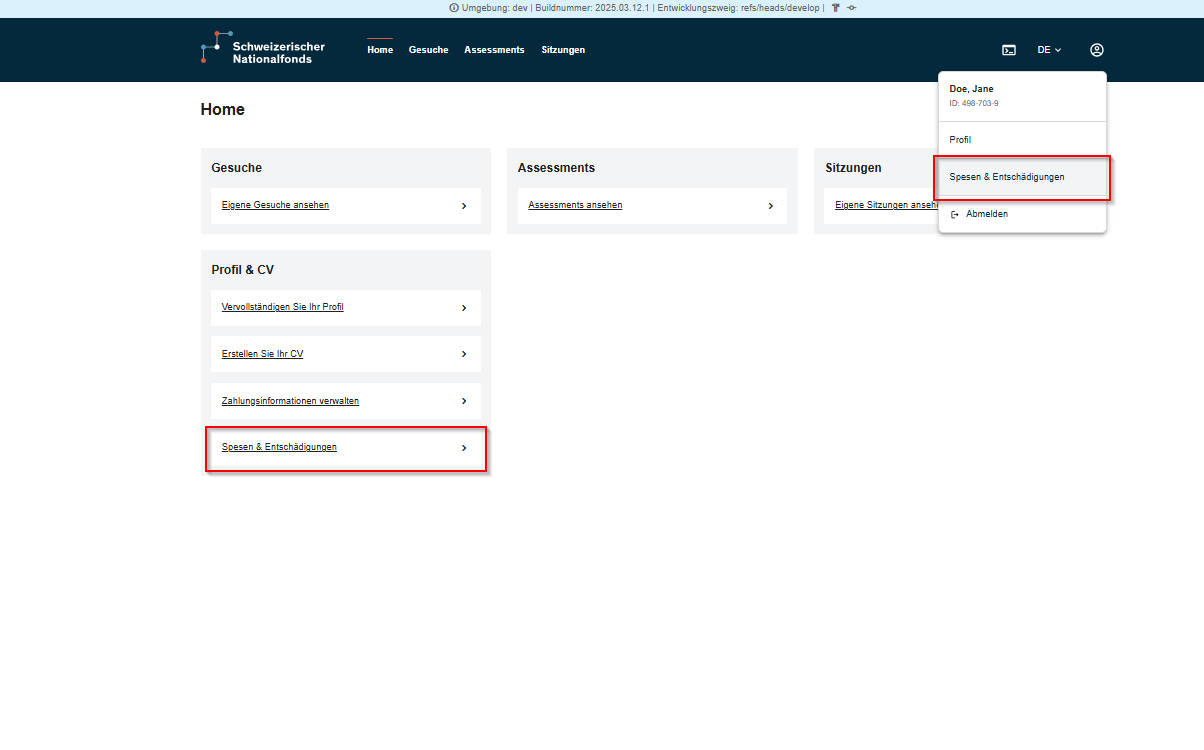Open Spesen & Entschädigungen link under Profil & CV

click(x=279, y=447)
